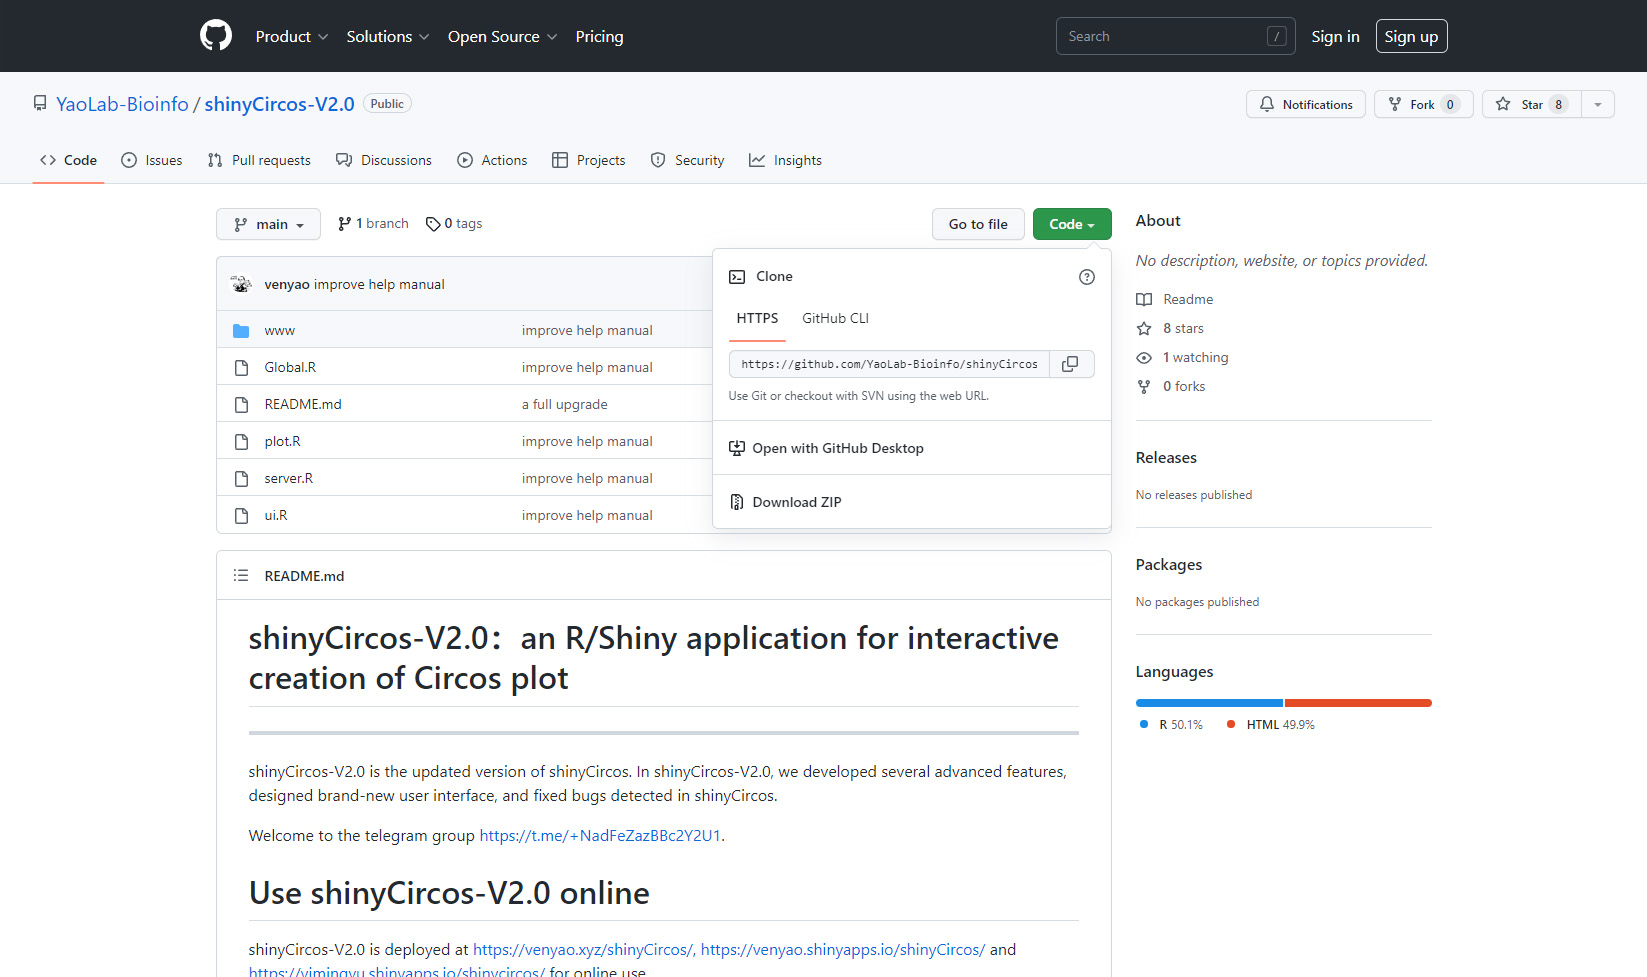Expand the Solutions menu

[388, 36]
